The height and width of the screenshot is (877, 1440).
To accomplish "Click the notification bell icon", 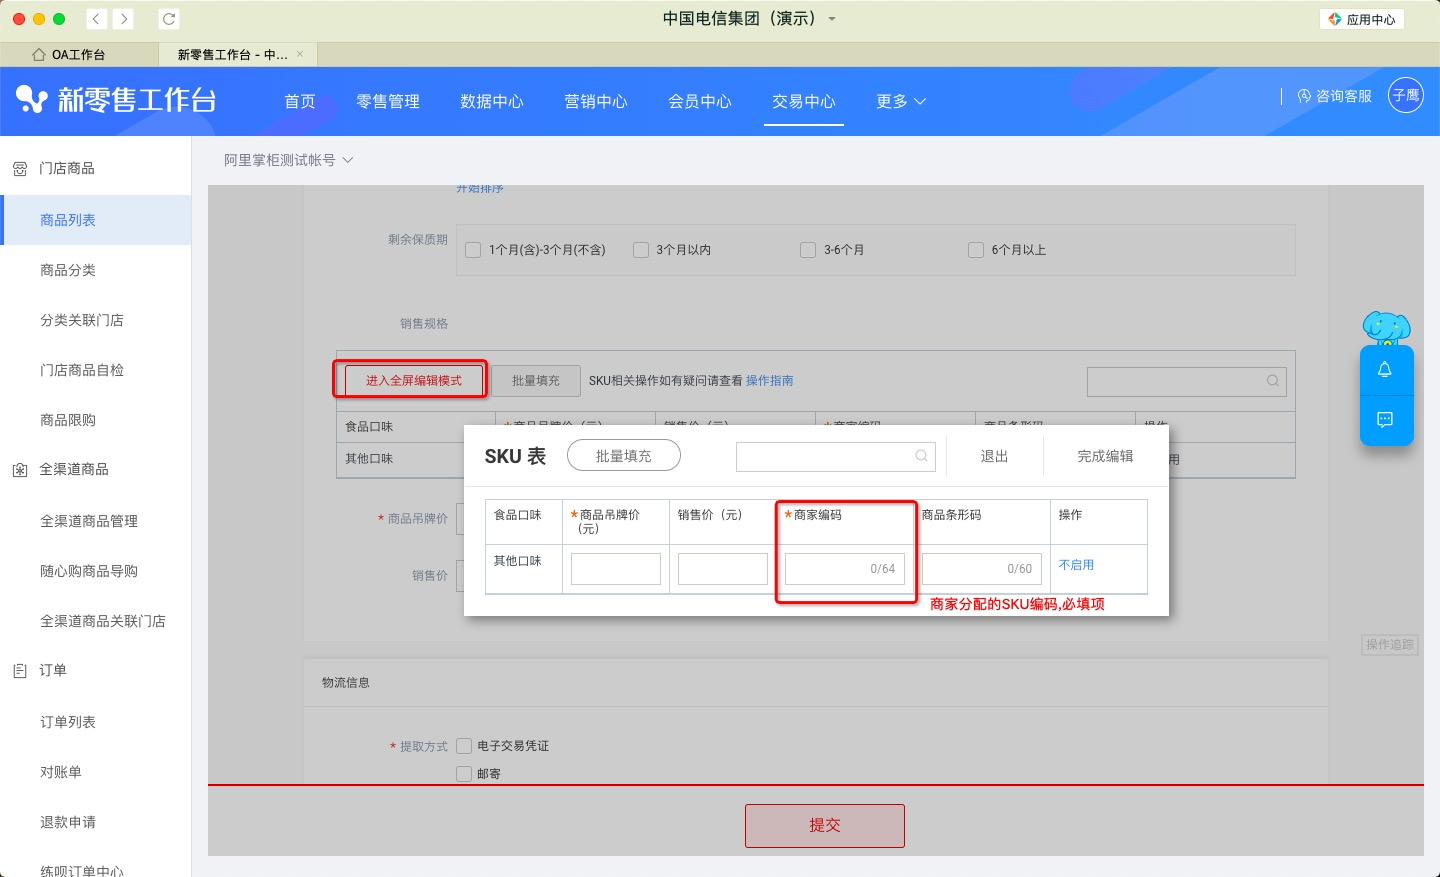I will (1385, 369).
